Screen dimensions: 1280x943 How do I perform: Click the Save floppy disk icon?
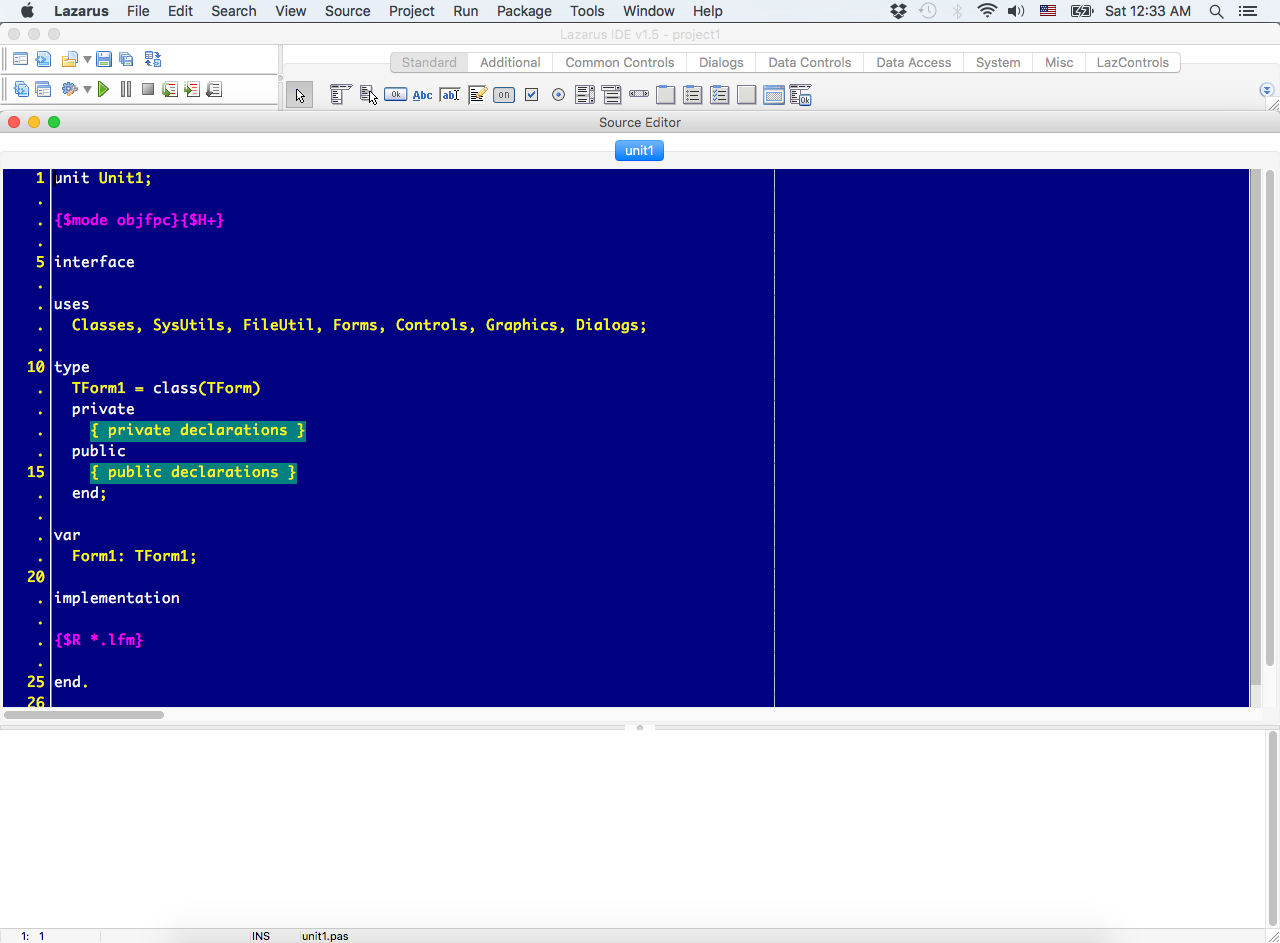pos(104,60)
